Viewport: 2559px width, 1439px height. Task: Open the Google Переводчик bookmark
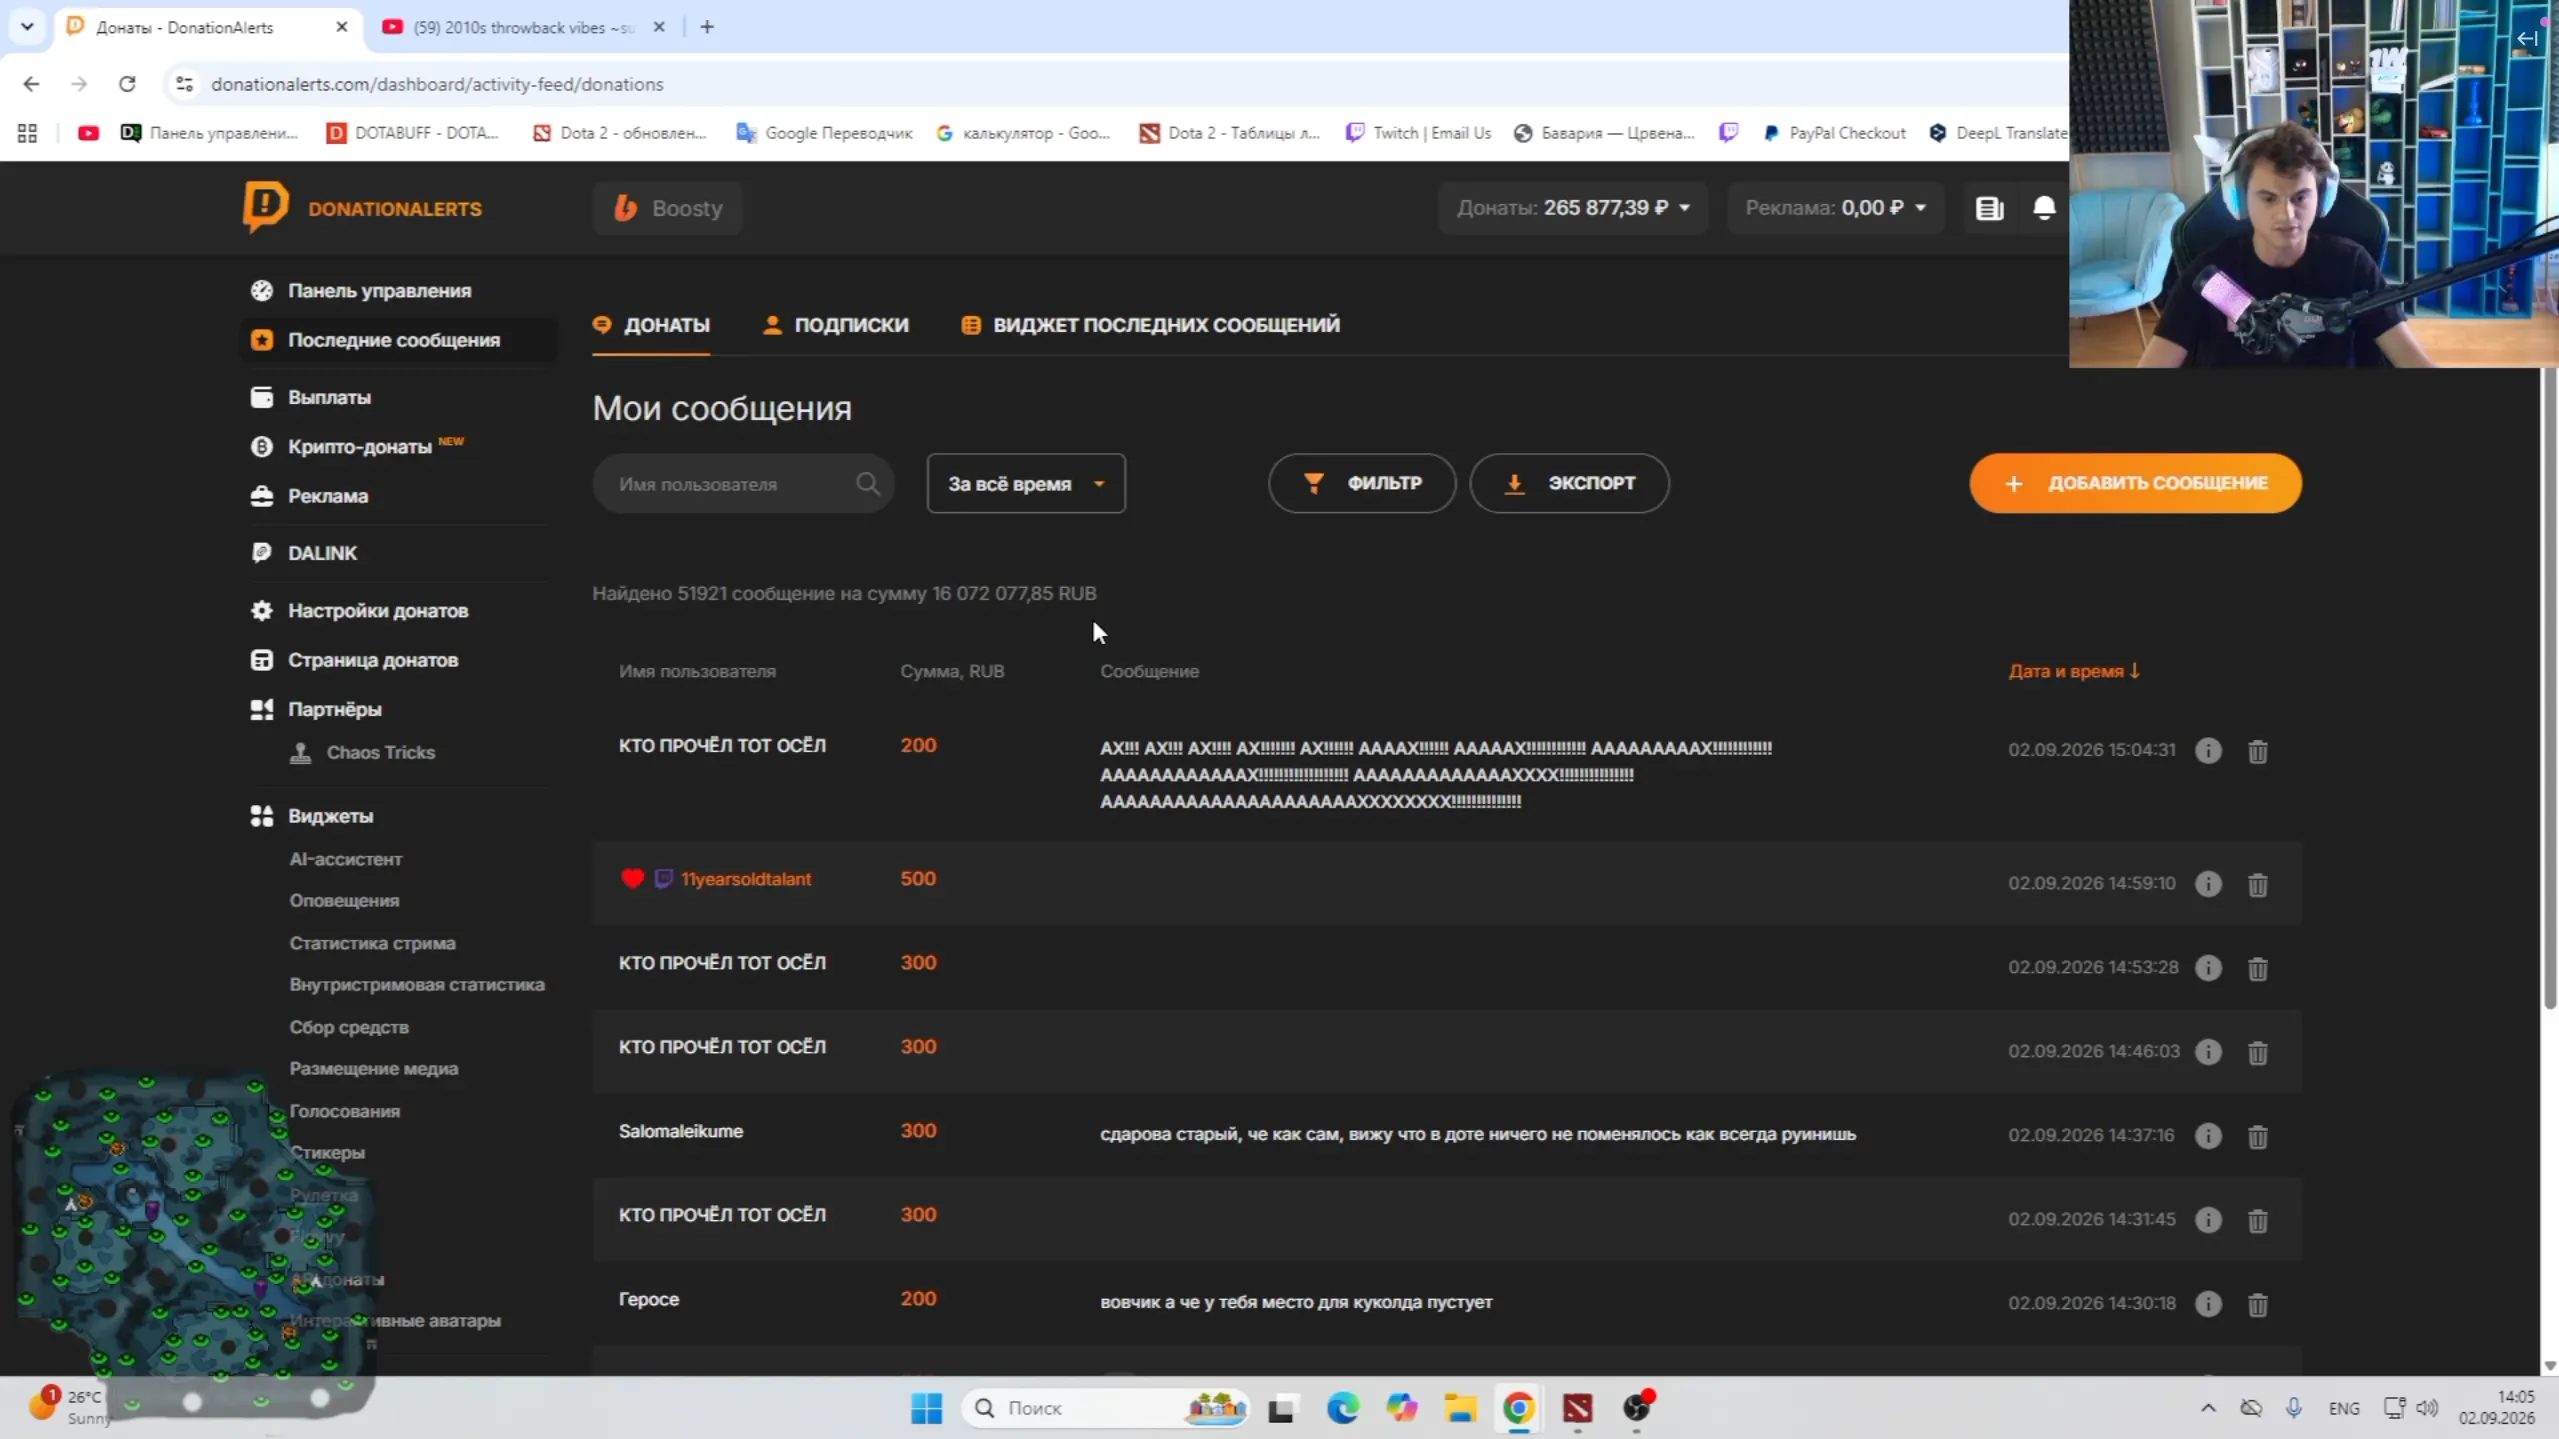tap(824, 133)
